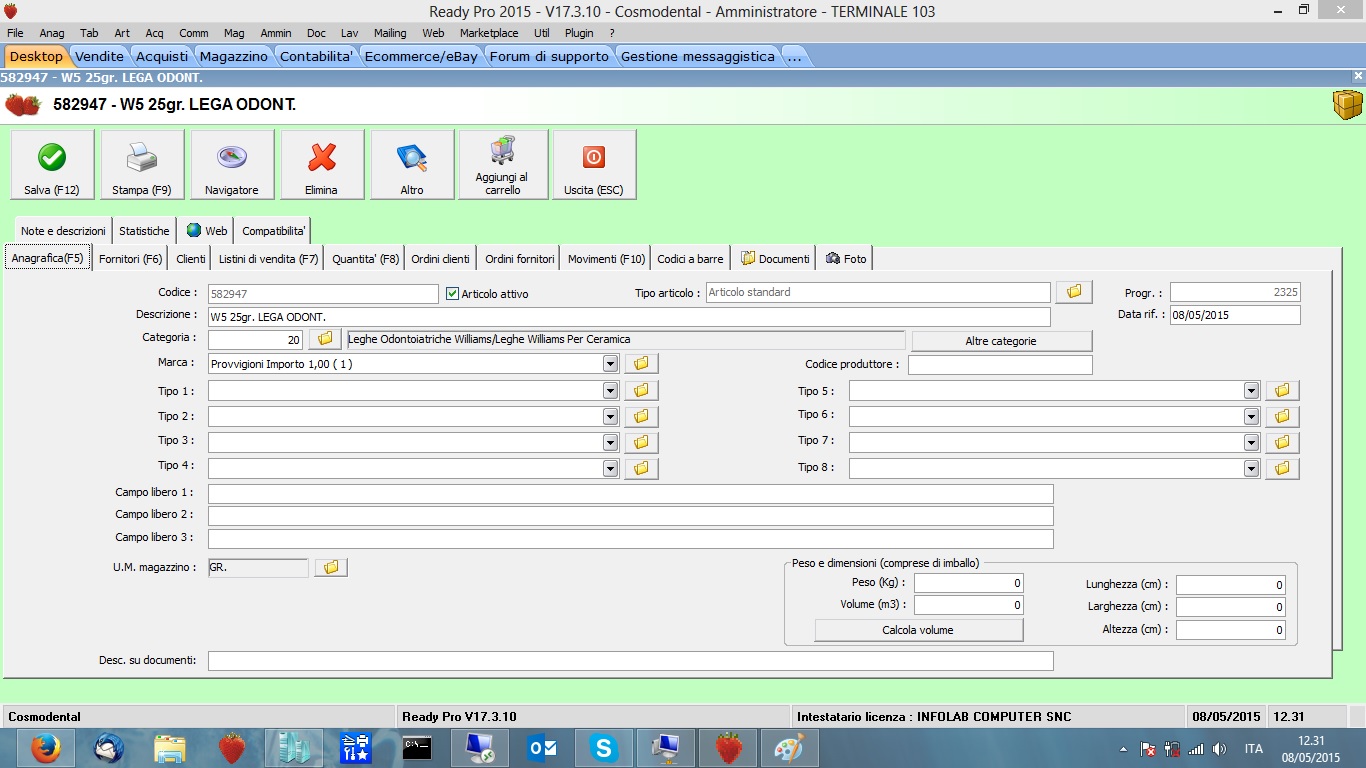The image size is (1366, 768).
Task: Open the Mag menu
Action: 234,33
